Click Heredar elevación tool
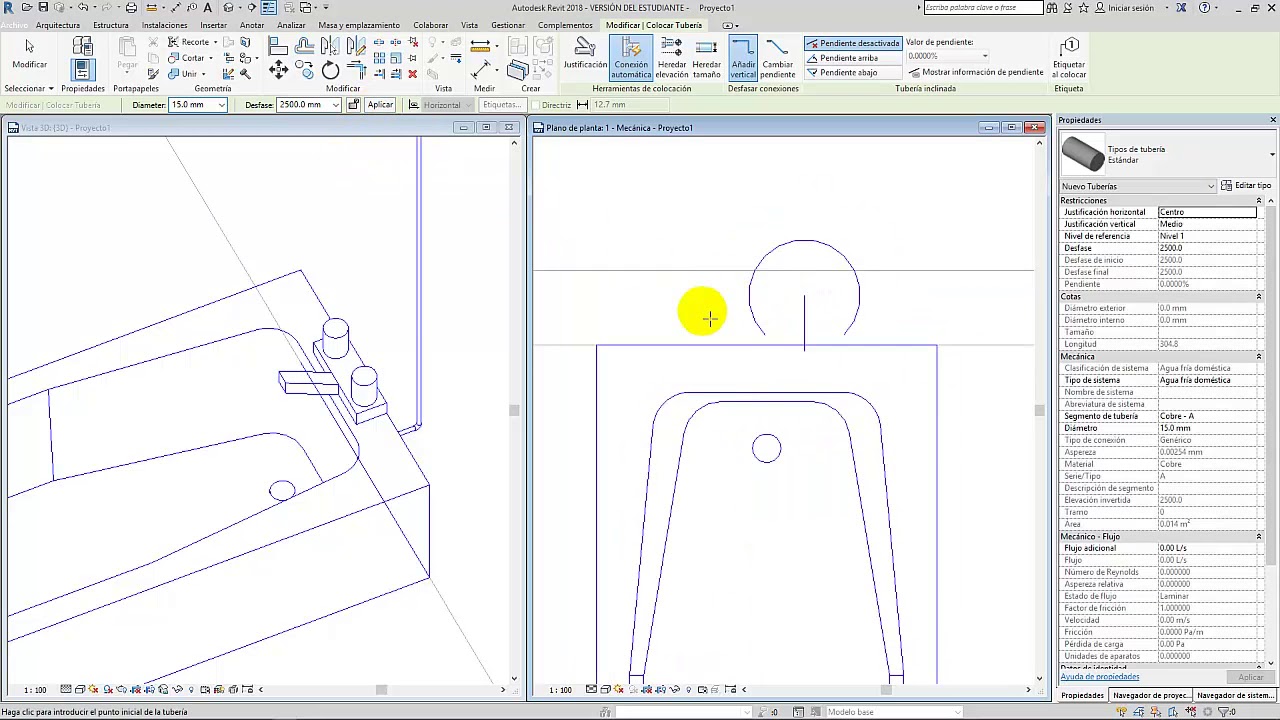 672,58
